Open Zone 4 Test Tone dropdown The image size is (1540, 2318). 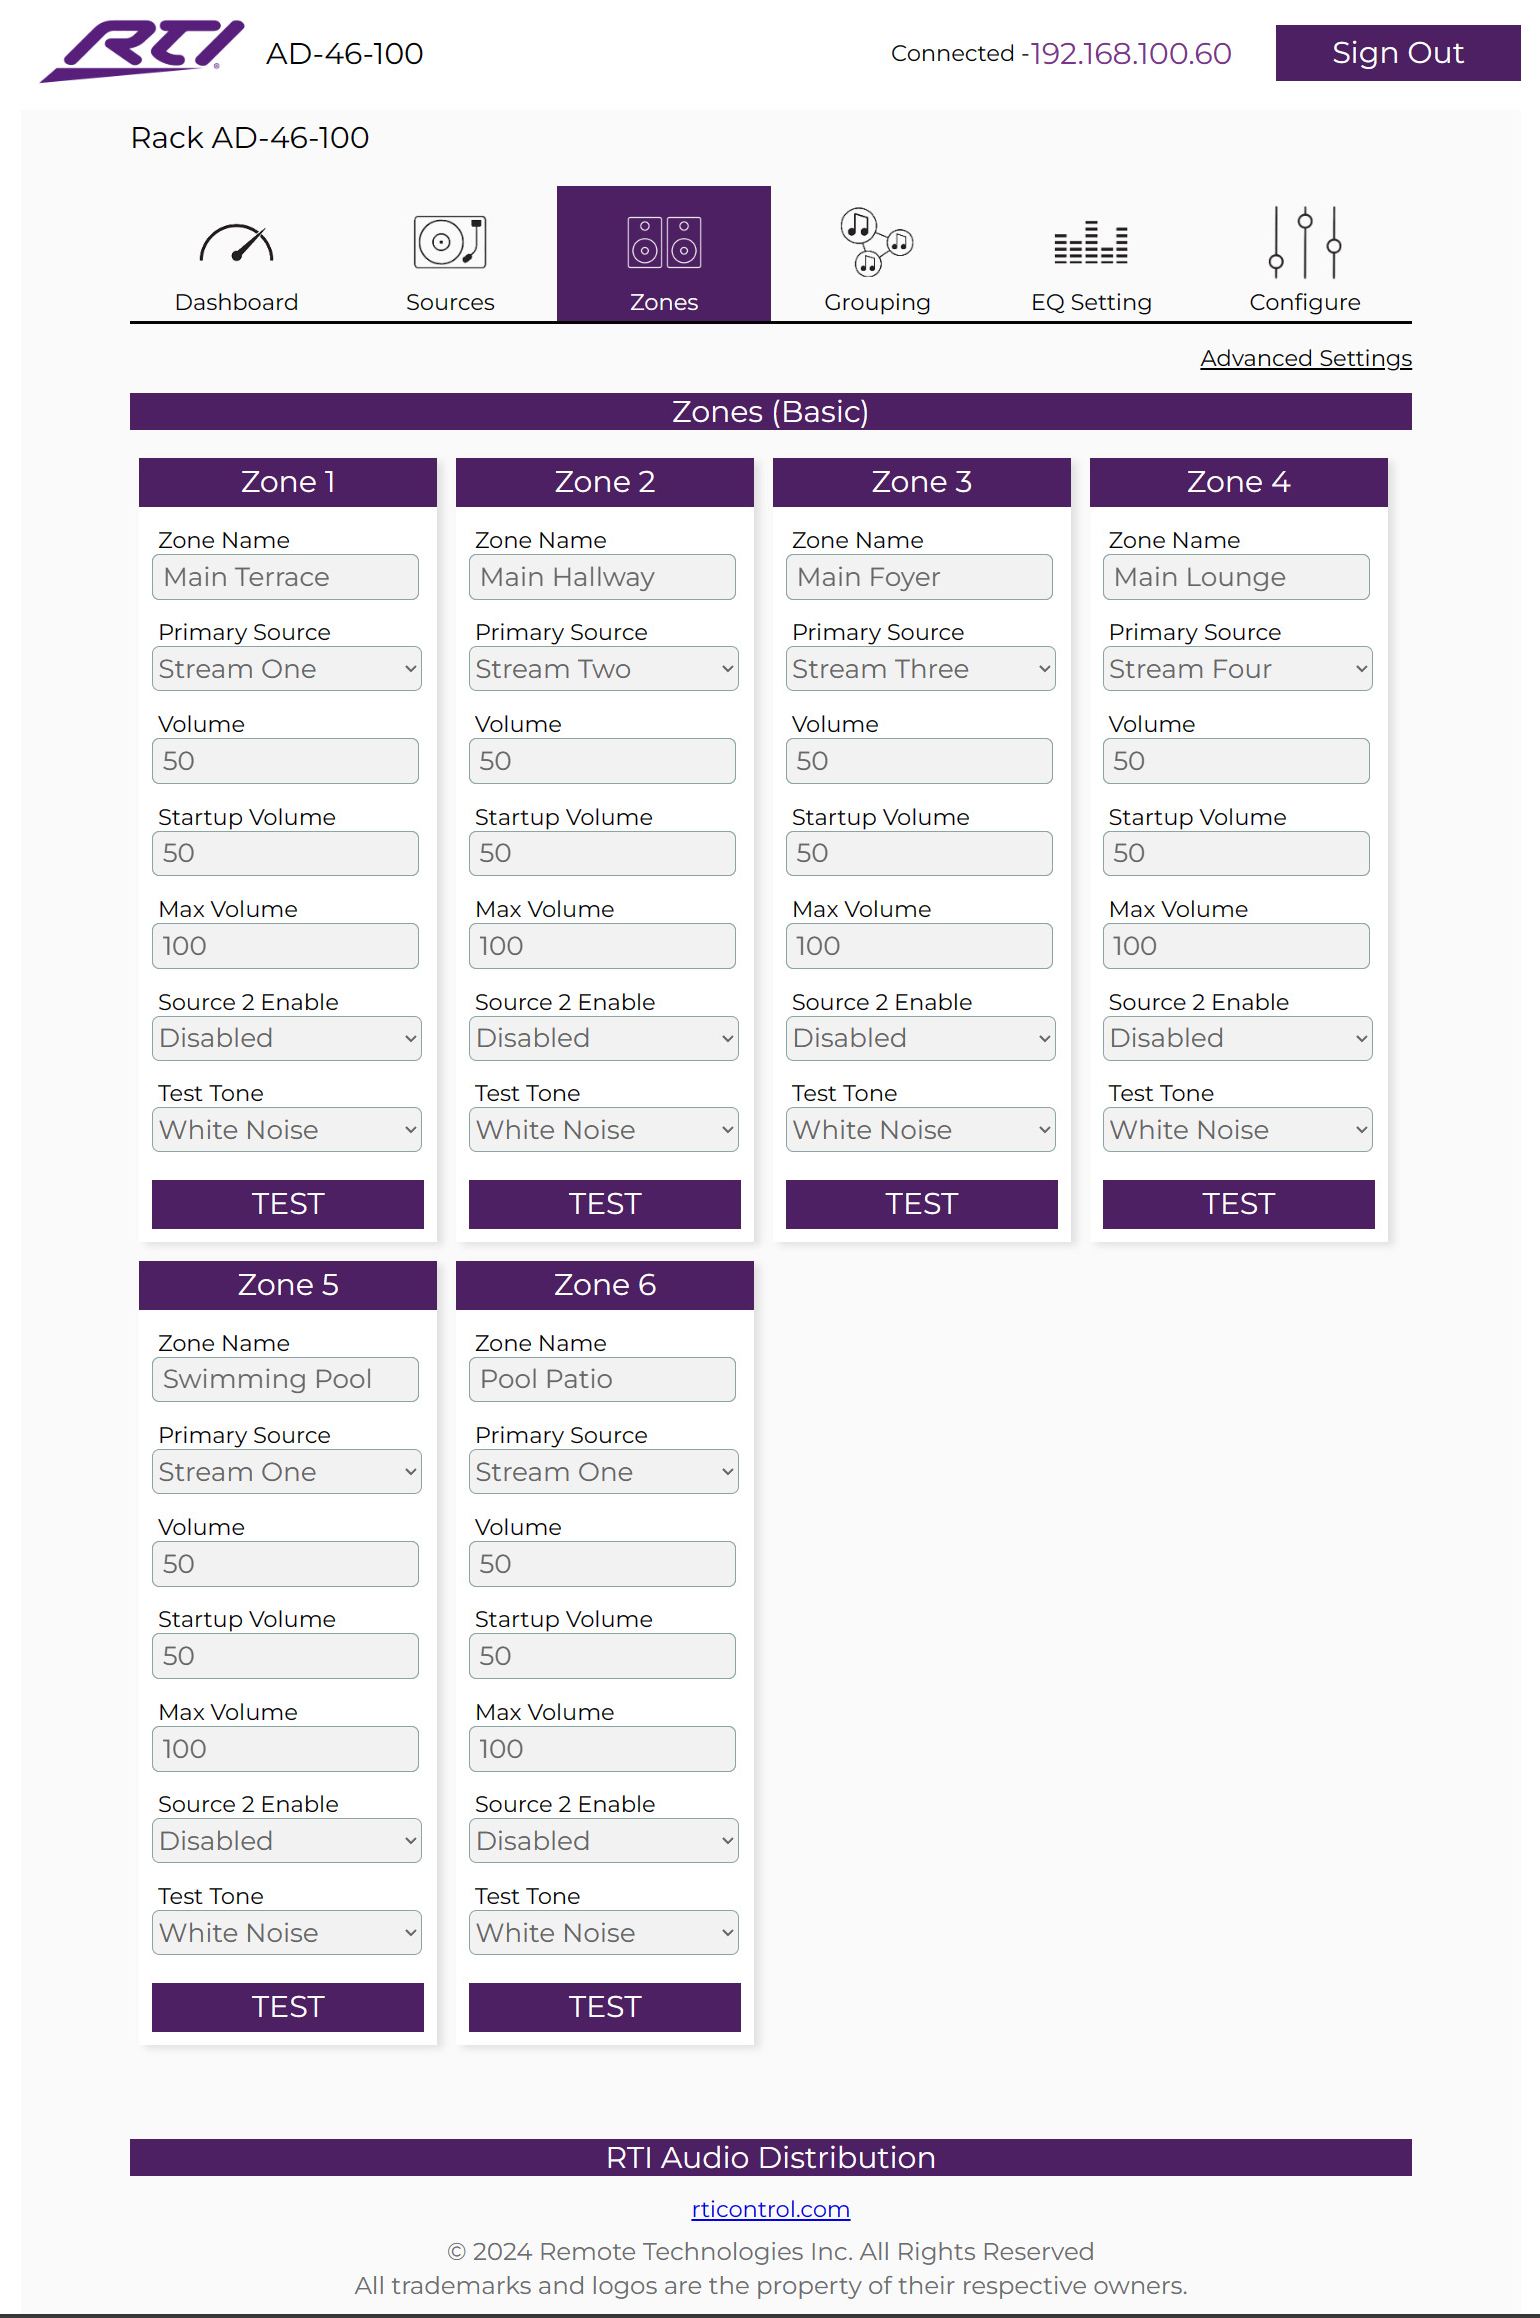(x=1238, y=1130)
